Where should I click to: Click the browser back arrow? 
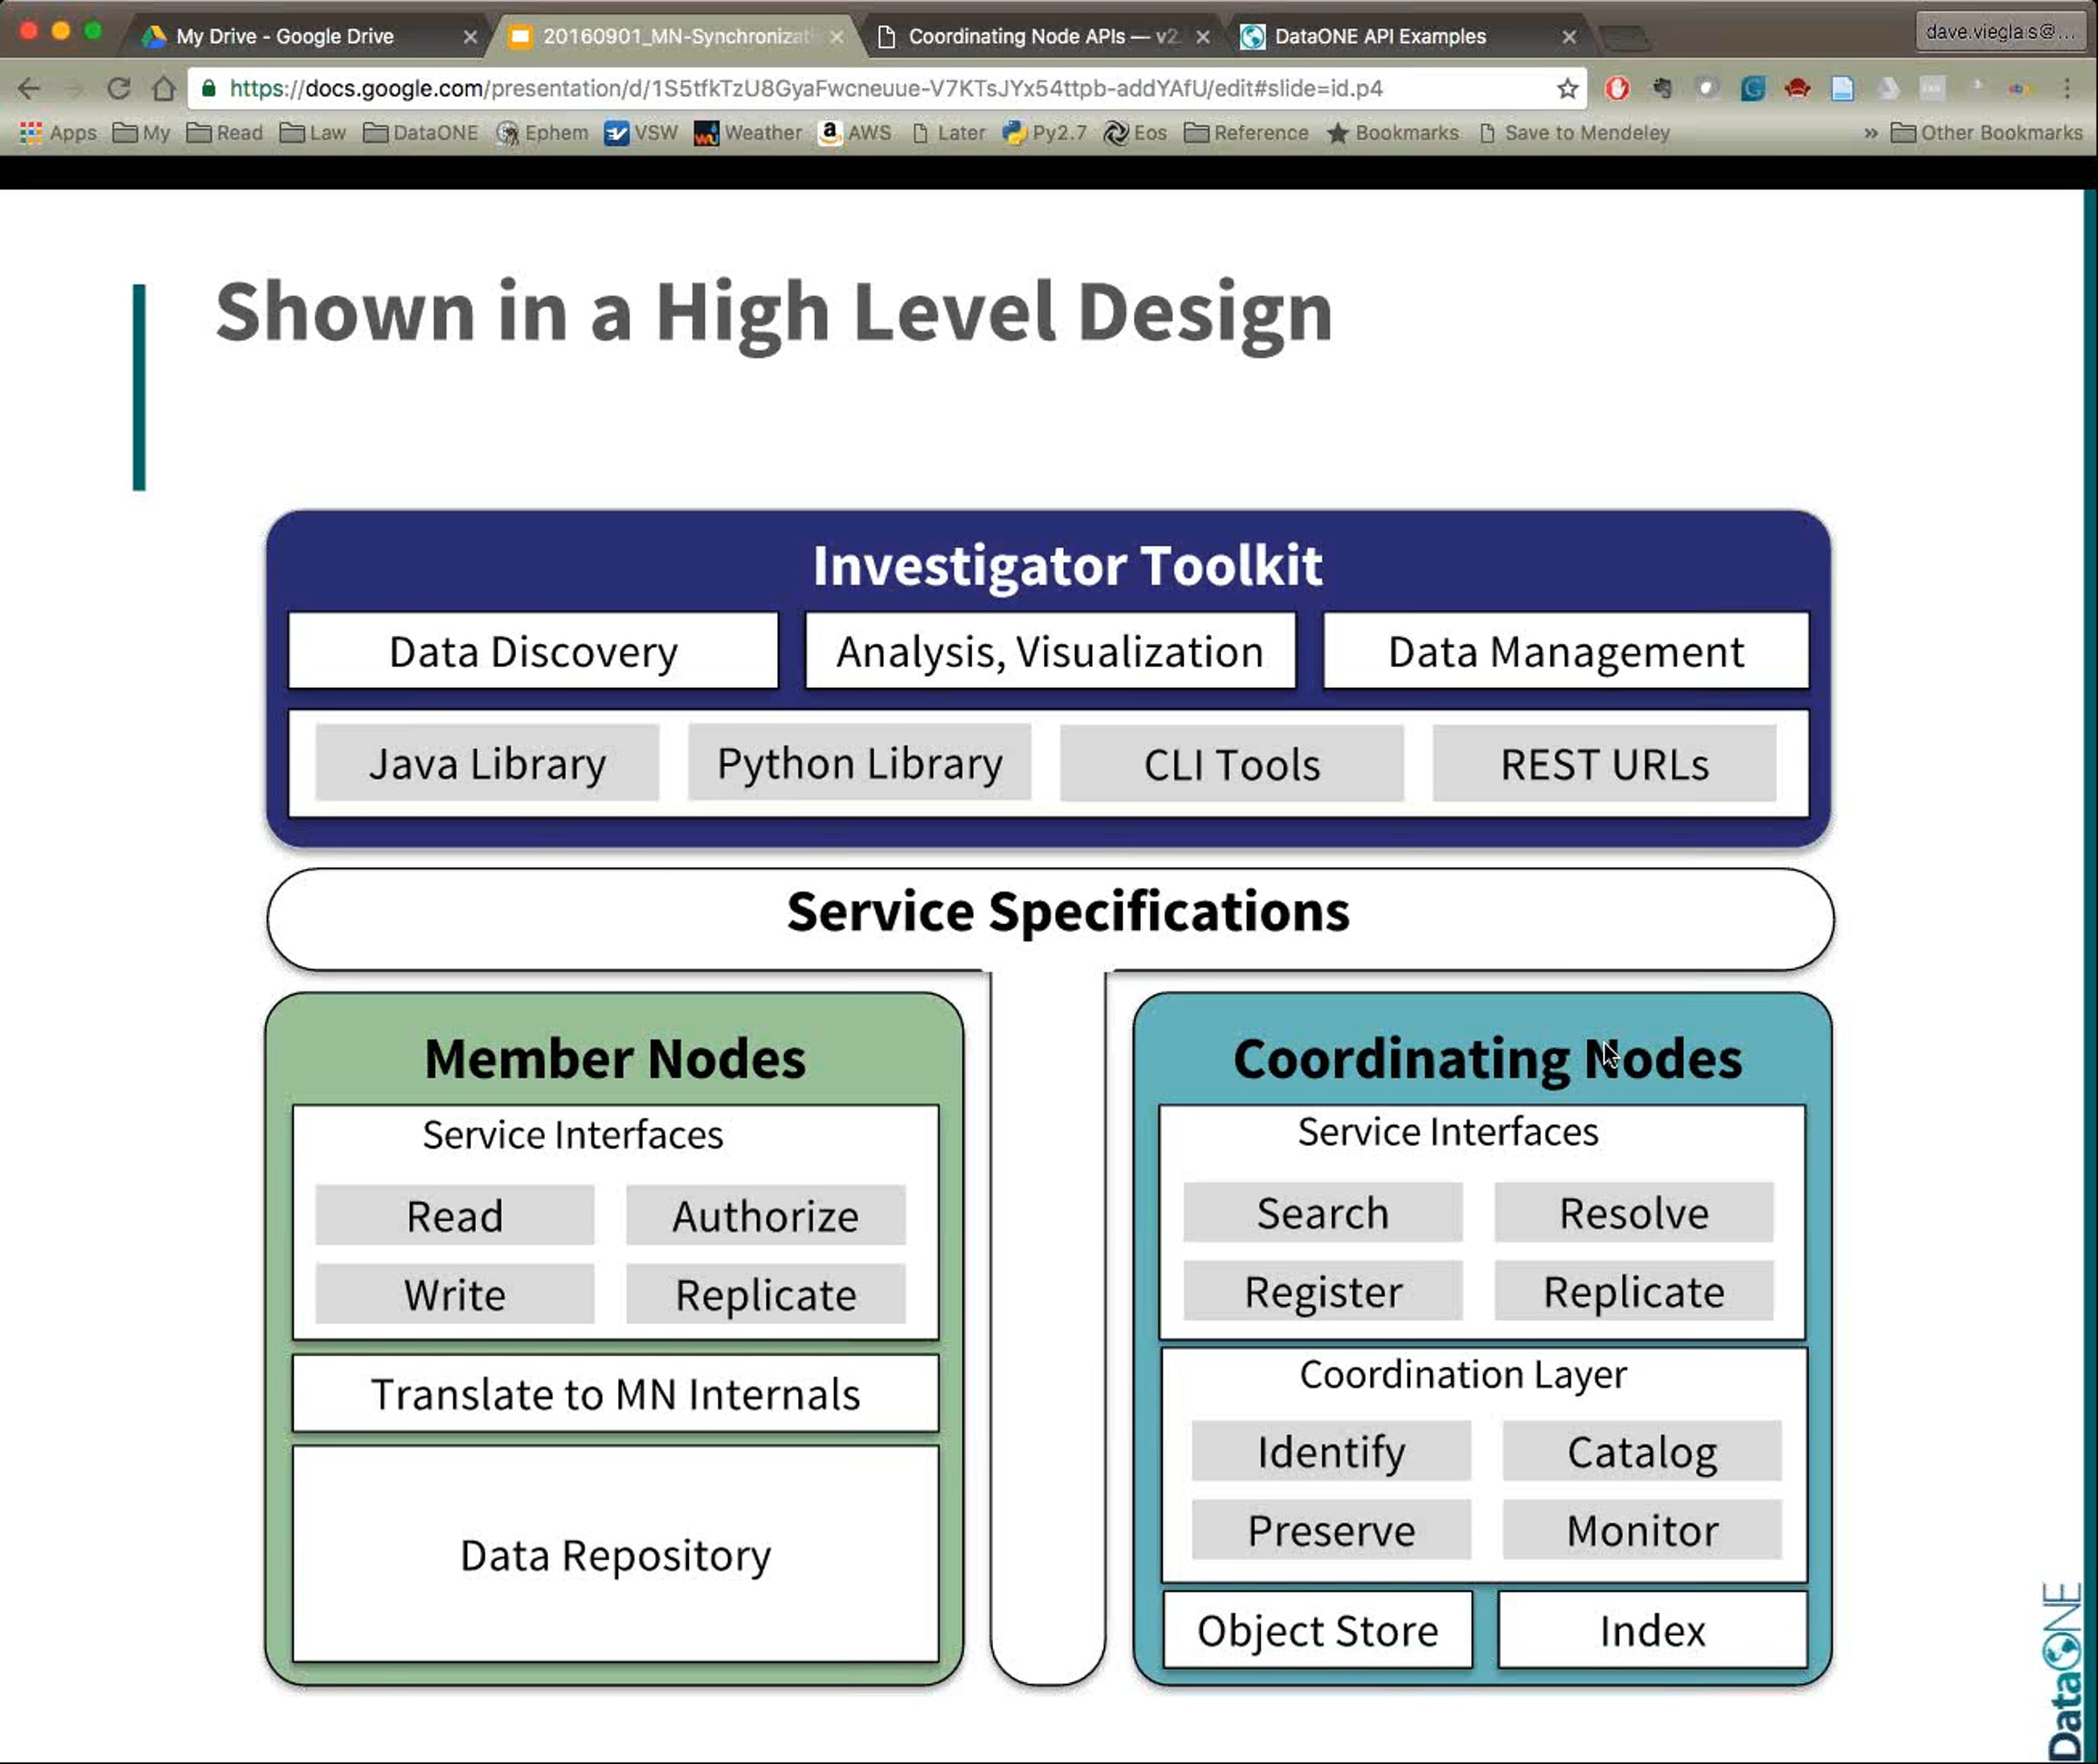click(29, 88)
